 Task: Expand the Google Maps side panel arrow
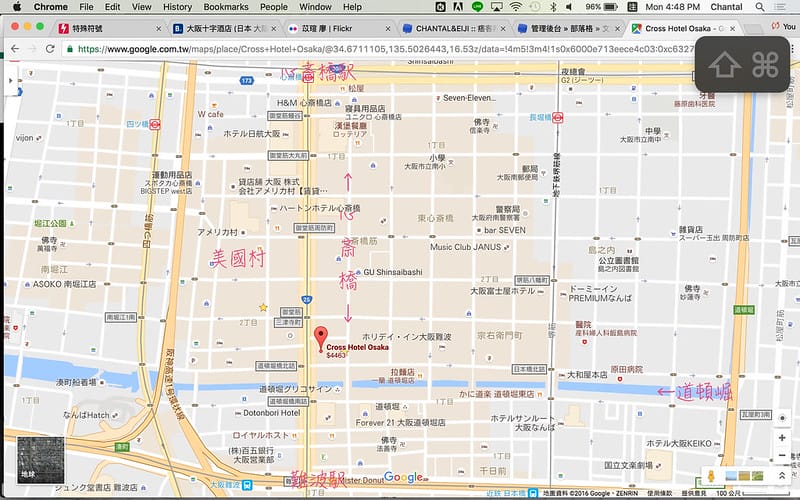[x=10, y=80]
